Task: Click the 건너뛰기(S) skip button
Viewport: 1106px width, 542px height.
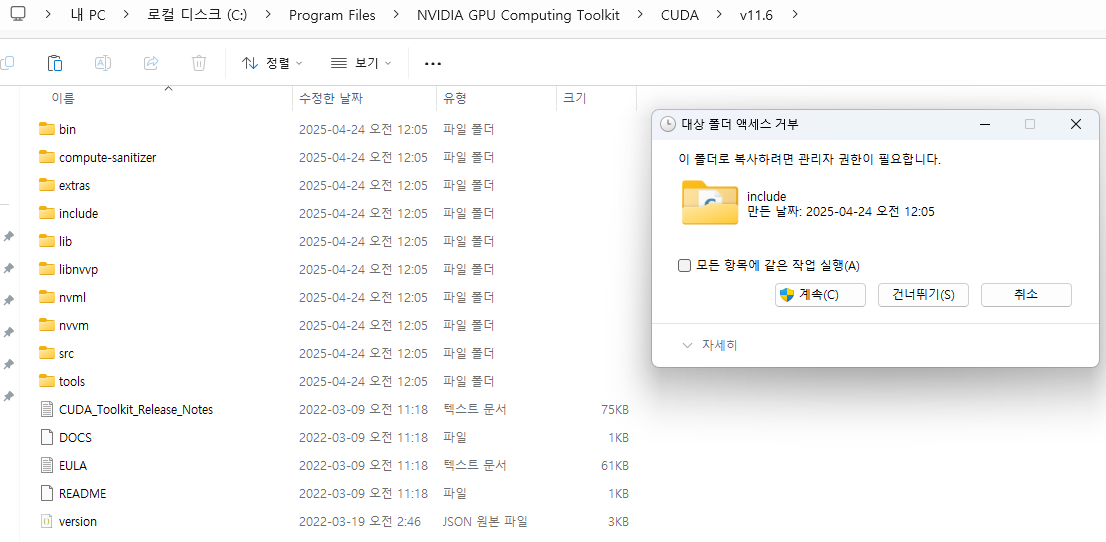Action: pyautogui.click(x=923, y=295)
